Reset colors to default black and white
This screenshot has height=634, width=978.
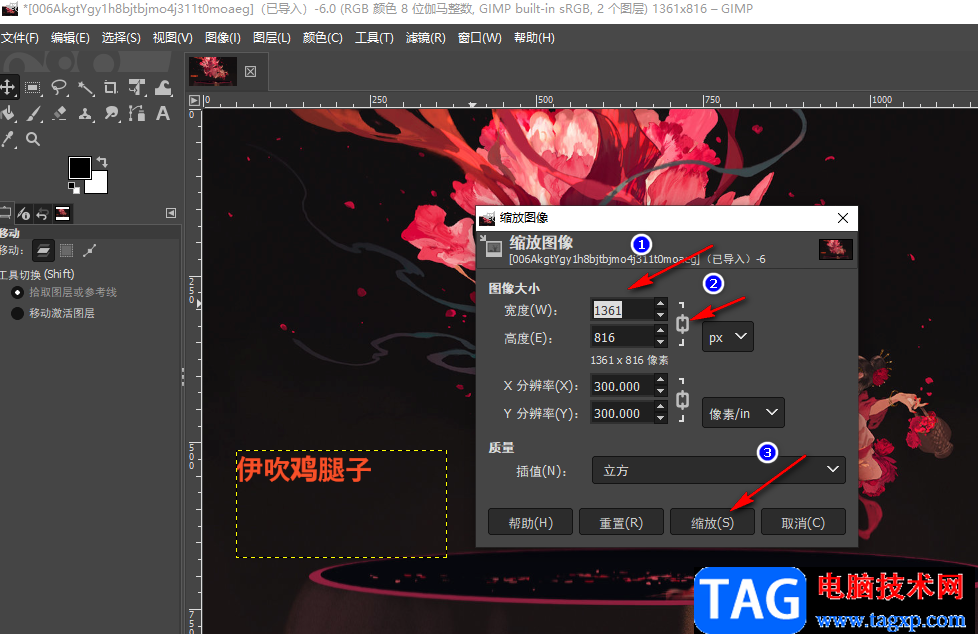pyautogui.click(x=74, y=187)
